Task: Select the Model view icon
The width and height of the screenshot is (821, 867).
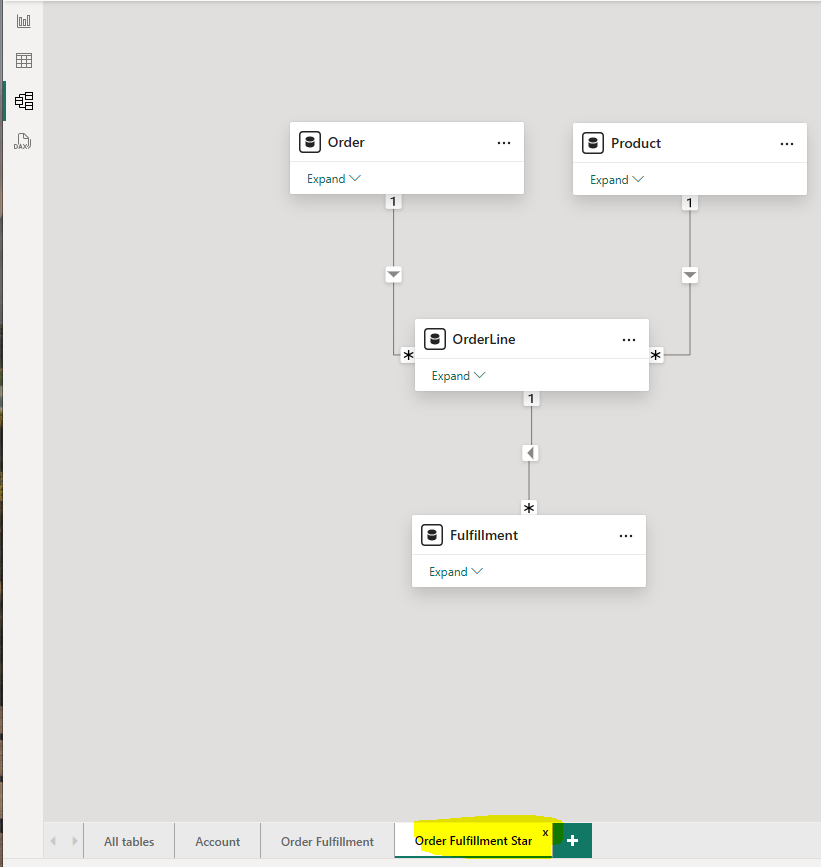Action: [x=24, y=101]
